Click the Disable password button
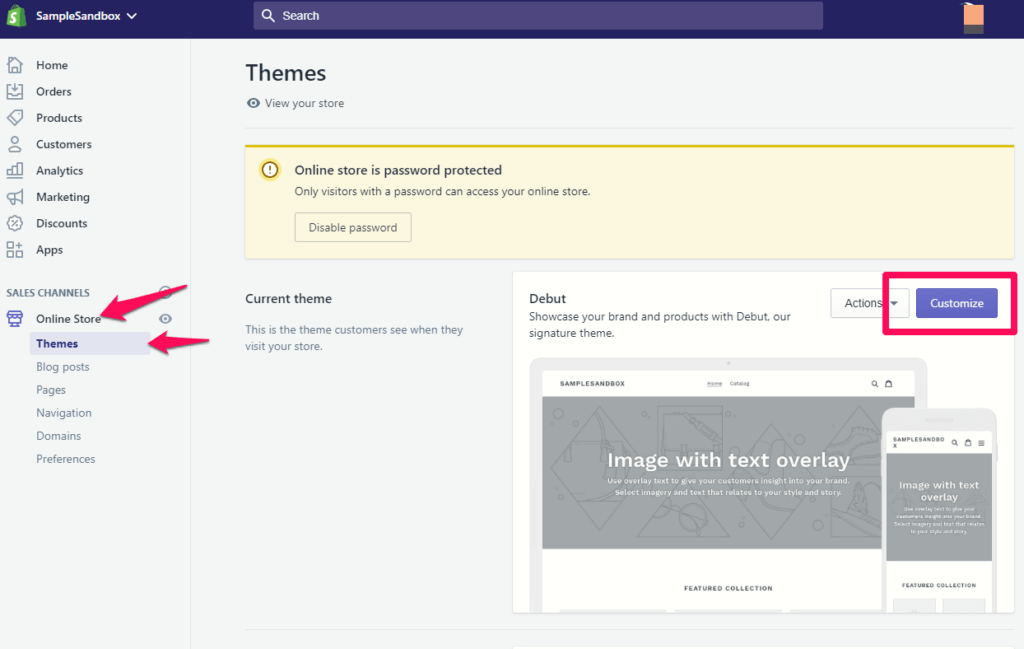The height and width of the screenshot is (649, 1024). coord(353,227)
